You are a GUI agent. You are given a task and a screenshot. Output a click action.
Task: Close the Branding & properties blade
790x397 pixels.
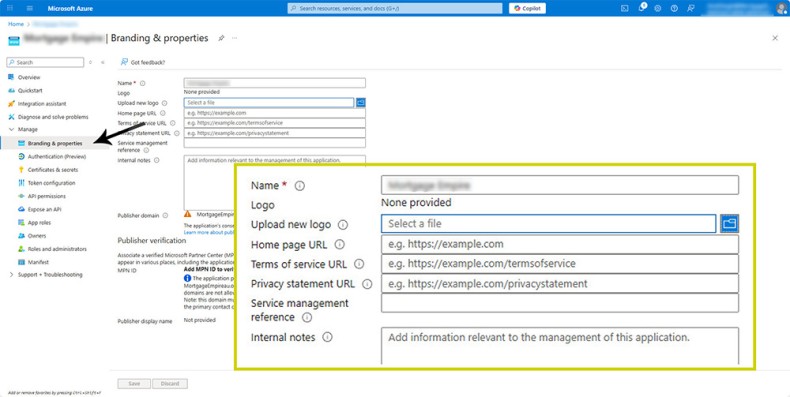pyautogui.click(x=775, y=38)
